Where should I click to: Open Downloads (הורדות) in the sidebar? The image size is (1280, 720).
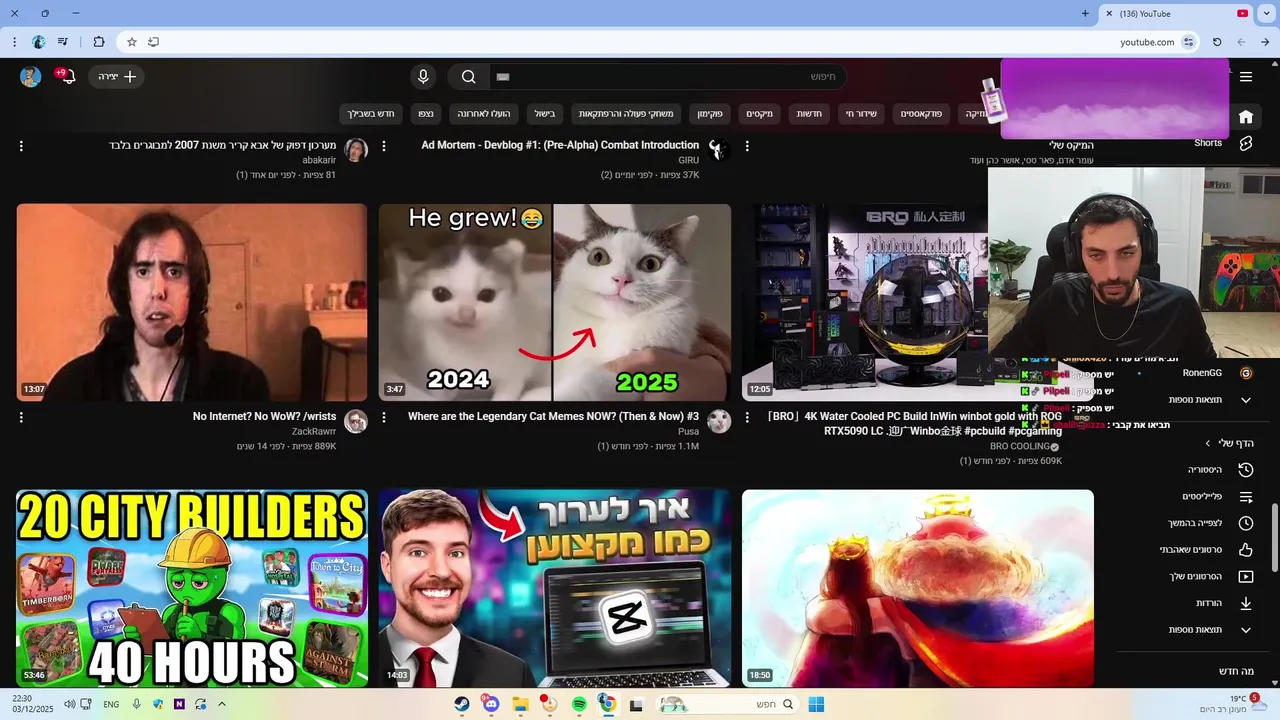1225,603
